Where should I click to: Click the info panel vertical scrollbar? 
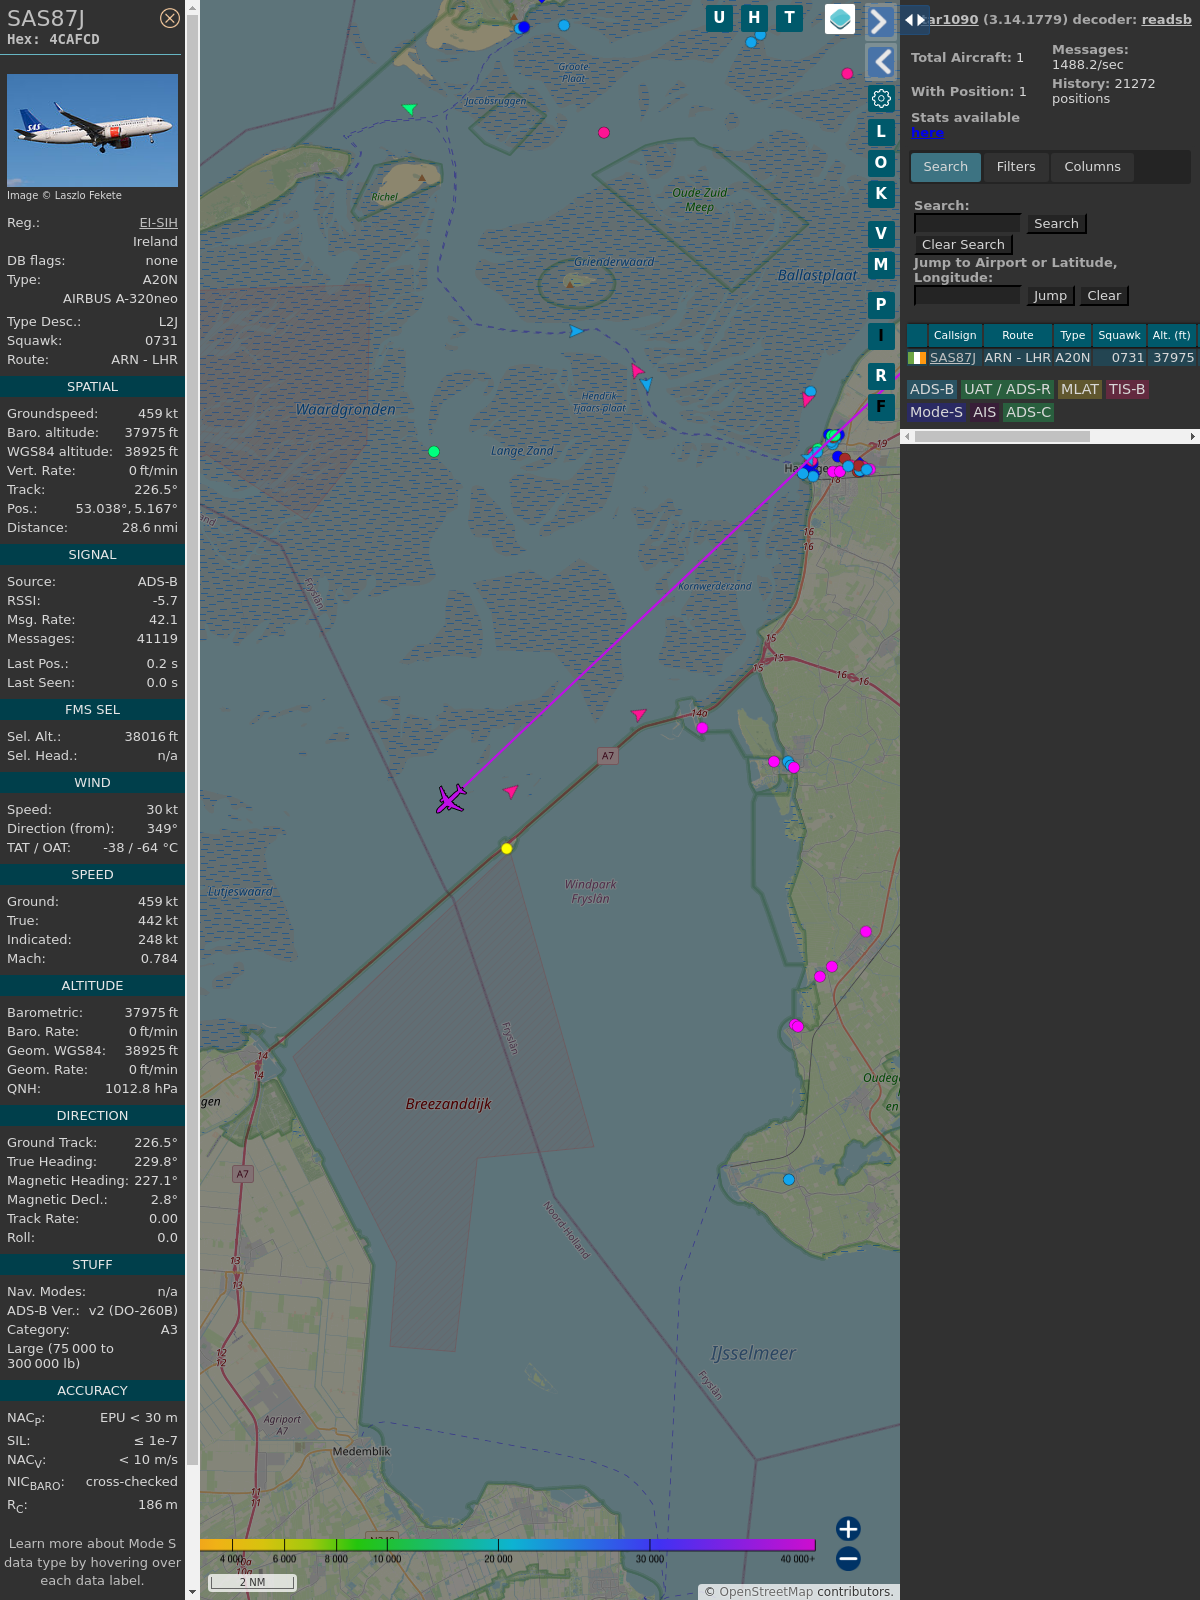click(192, 740)
